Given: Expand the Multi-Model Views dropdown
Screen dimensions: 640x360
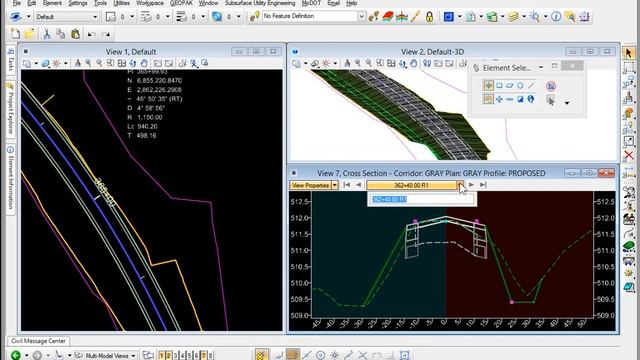Looking at the screenshot, I should (x=133, y=356).
